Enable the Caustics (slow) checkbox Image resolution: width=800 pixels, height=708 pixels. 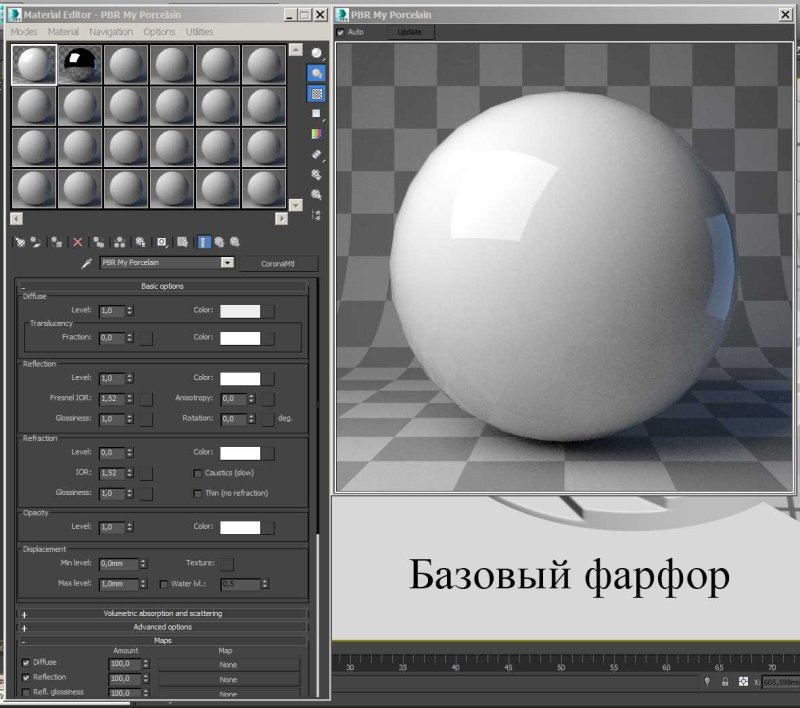tap(197, 472)
